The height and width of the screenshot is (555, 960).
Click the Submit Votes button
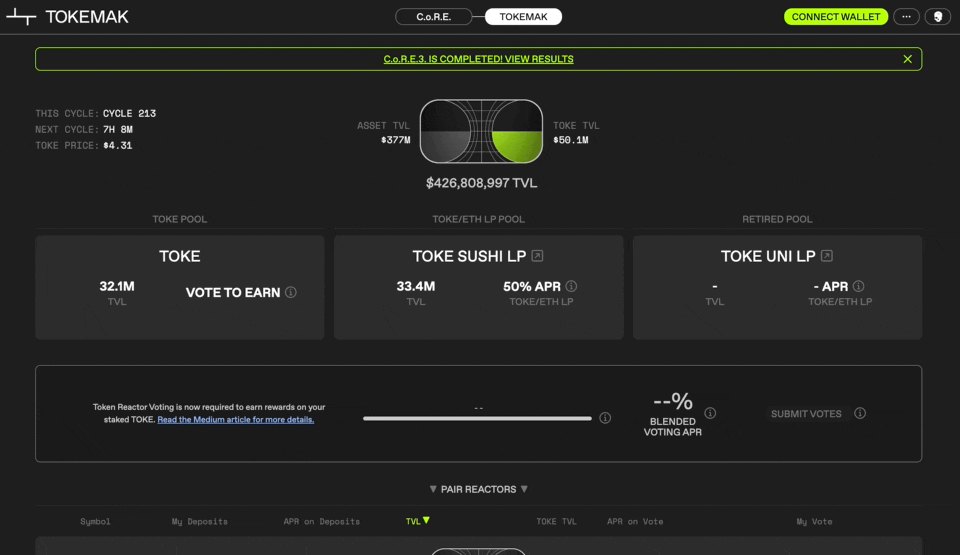[x=806, y=413]
